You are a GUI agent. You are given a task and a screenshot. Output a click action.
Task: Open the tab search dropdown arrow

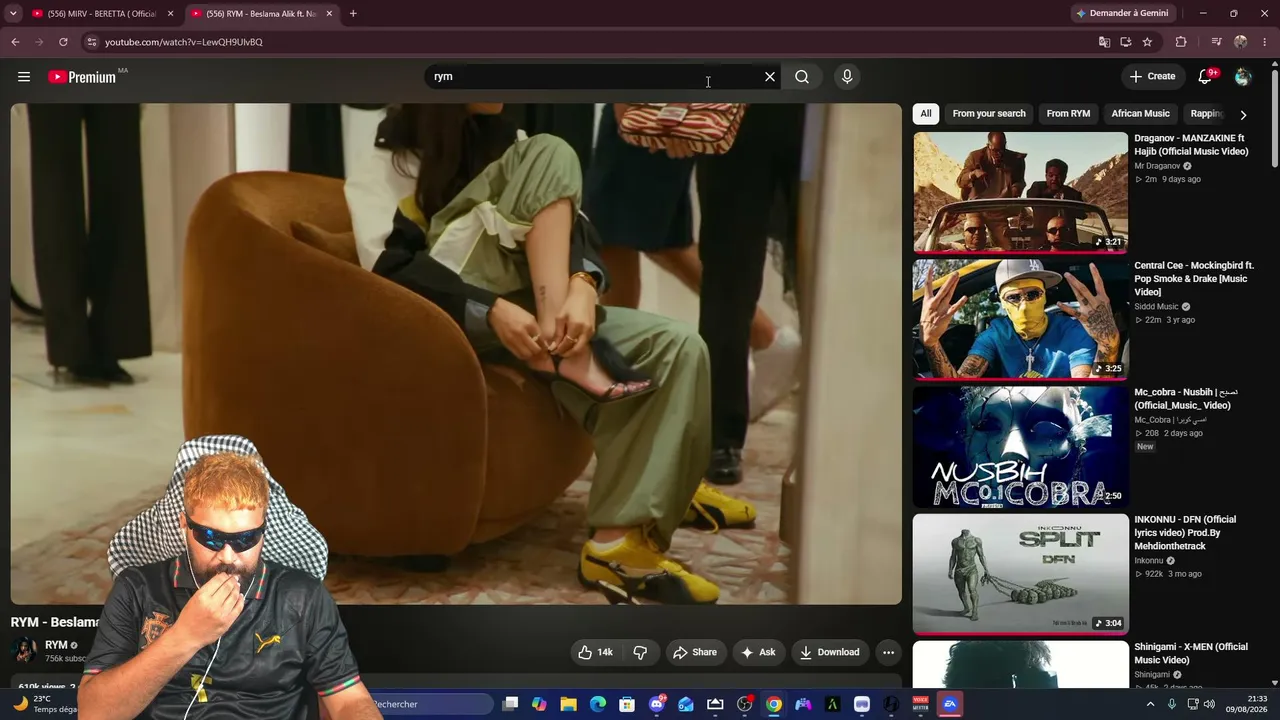[x=13, y=14]
